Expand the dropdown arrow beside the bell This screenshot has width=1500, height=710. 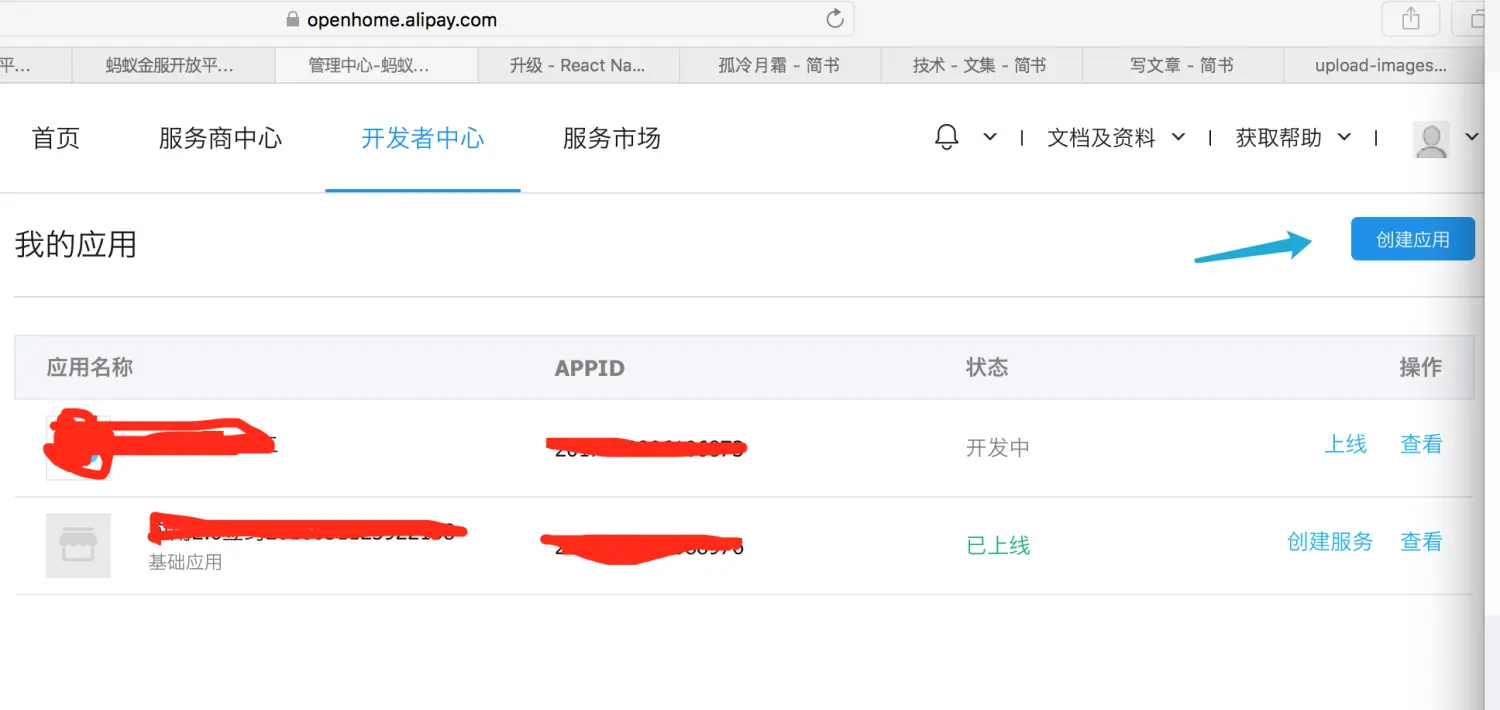pos(990,138)
